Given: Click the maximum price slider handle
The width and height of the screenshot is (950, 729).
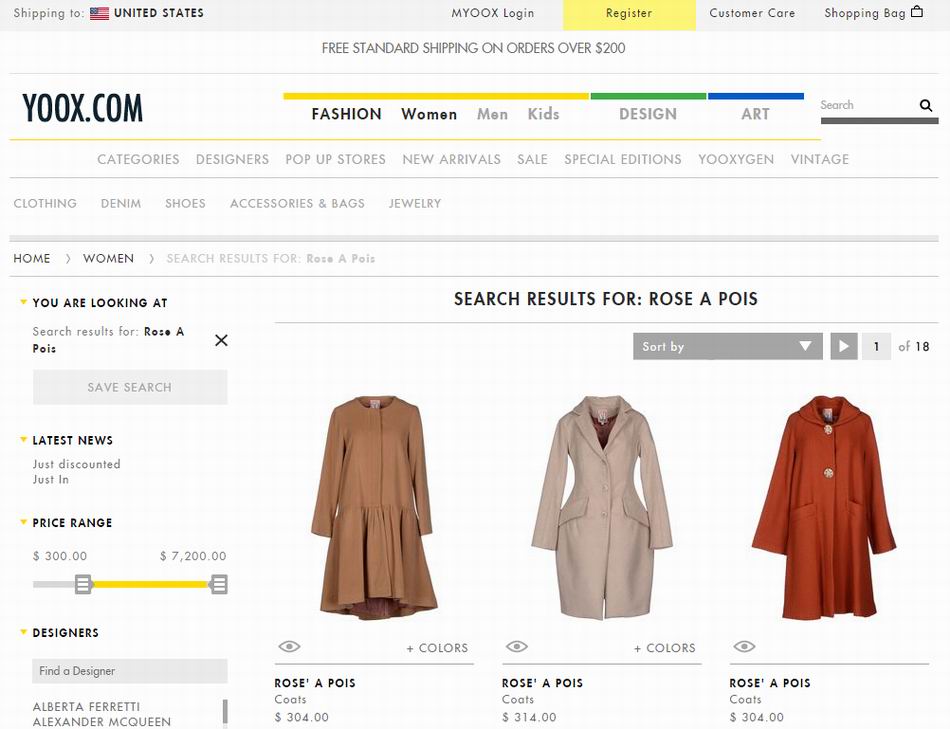Looking at the screenshot, I should coord(219,584).
